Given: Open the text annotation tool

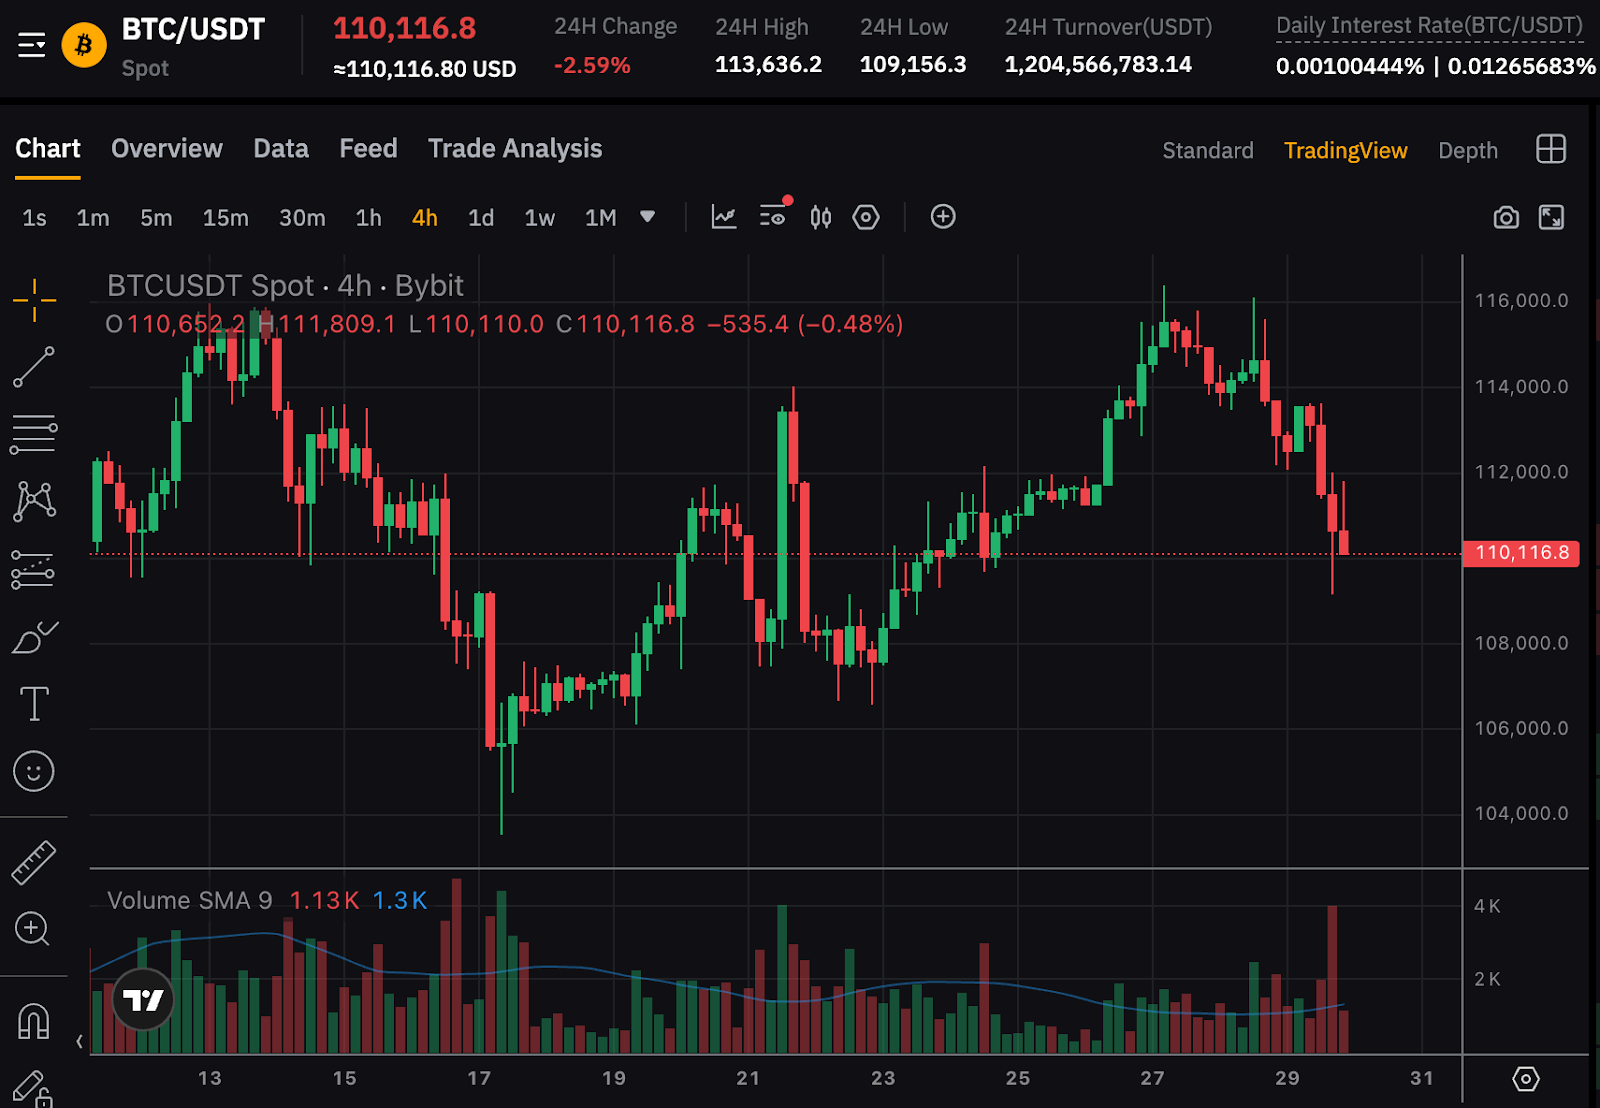Looking at the screenshot, I should click(x=34, y=704).
